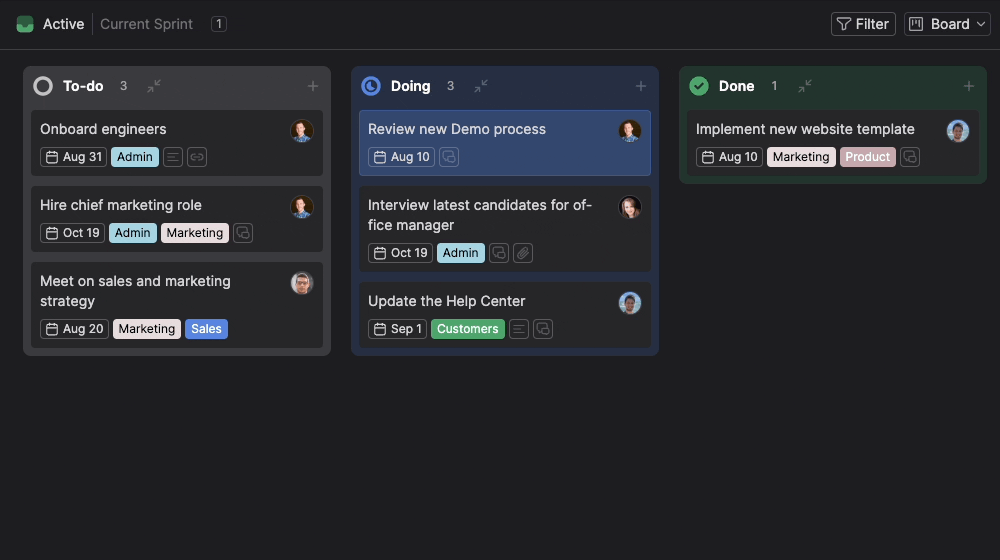Click comments icon on Review new Demo process
Viewport: 1000px width, 560px height.
click(449, 157)
